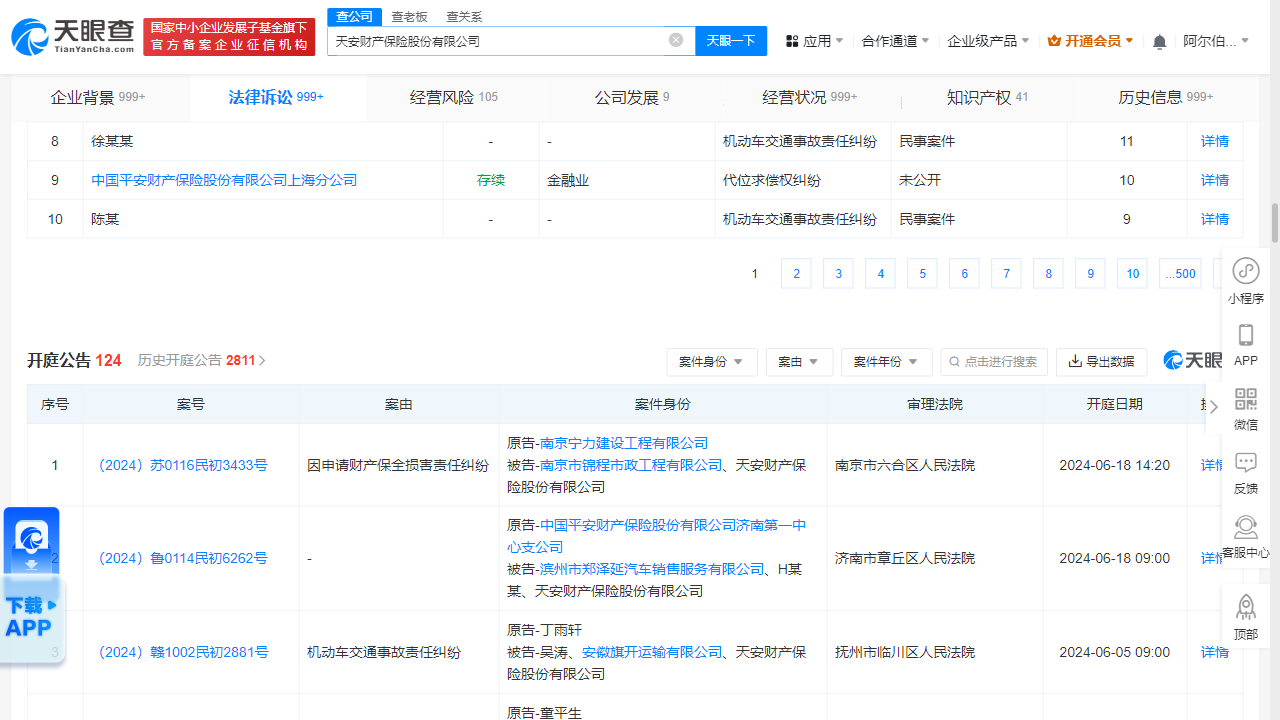Open case (2024)苏0116民初3433号
The width and height of the screenshot is (1280, 720).
pyautogui.click(x=183, y=465)
